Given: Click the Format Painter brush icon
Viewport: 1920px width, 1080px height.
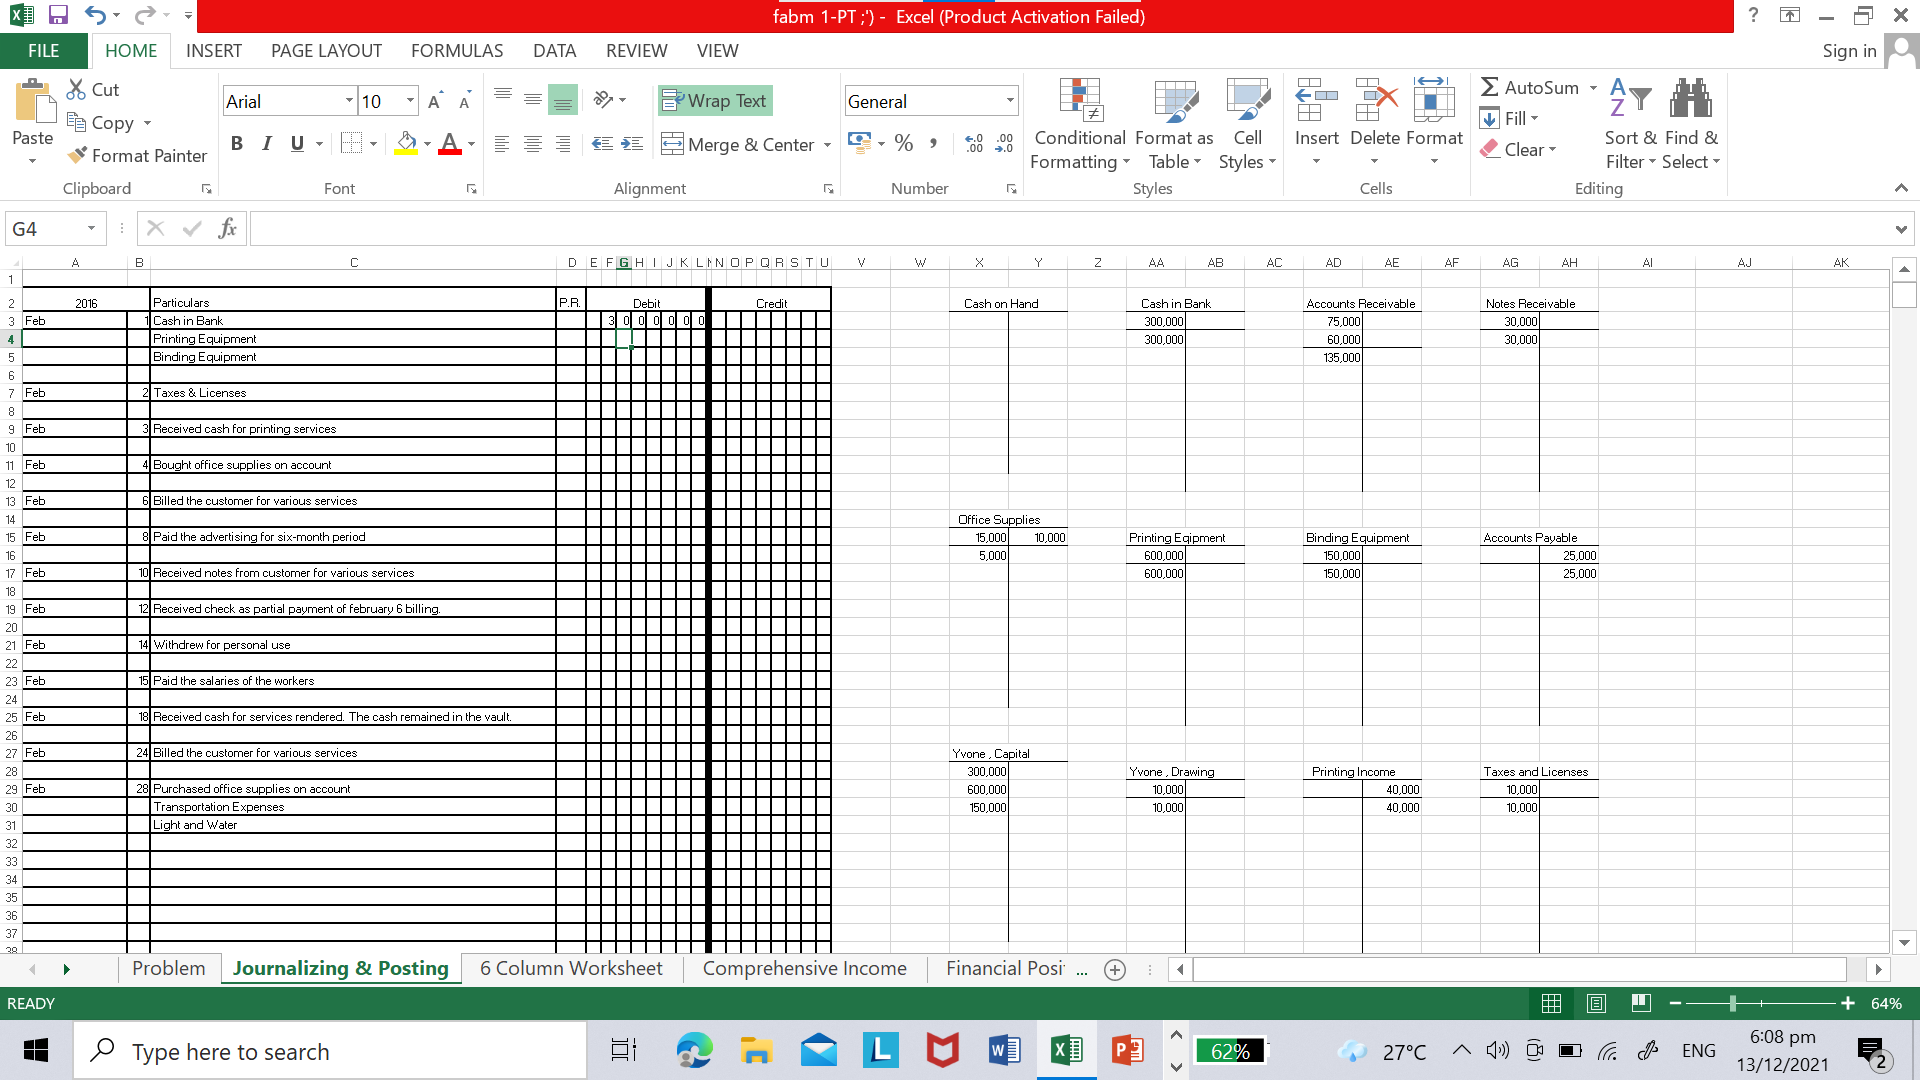Looking at the screenshot, I should point(77,155).
